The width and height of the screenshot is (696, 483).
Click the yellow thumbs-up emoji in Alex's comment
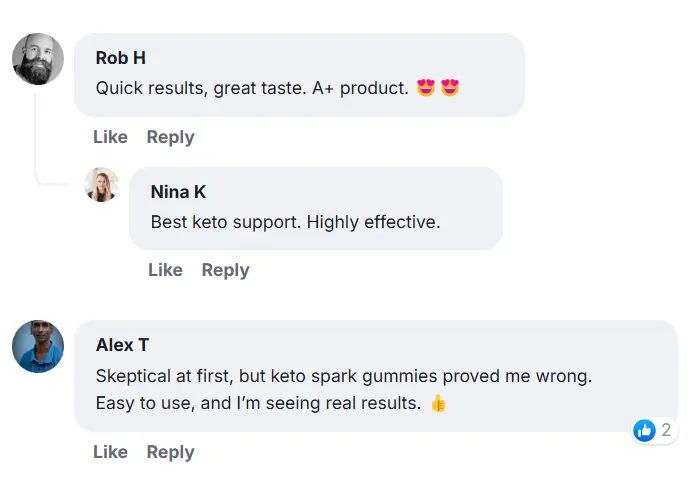437,404
